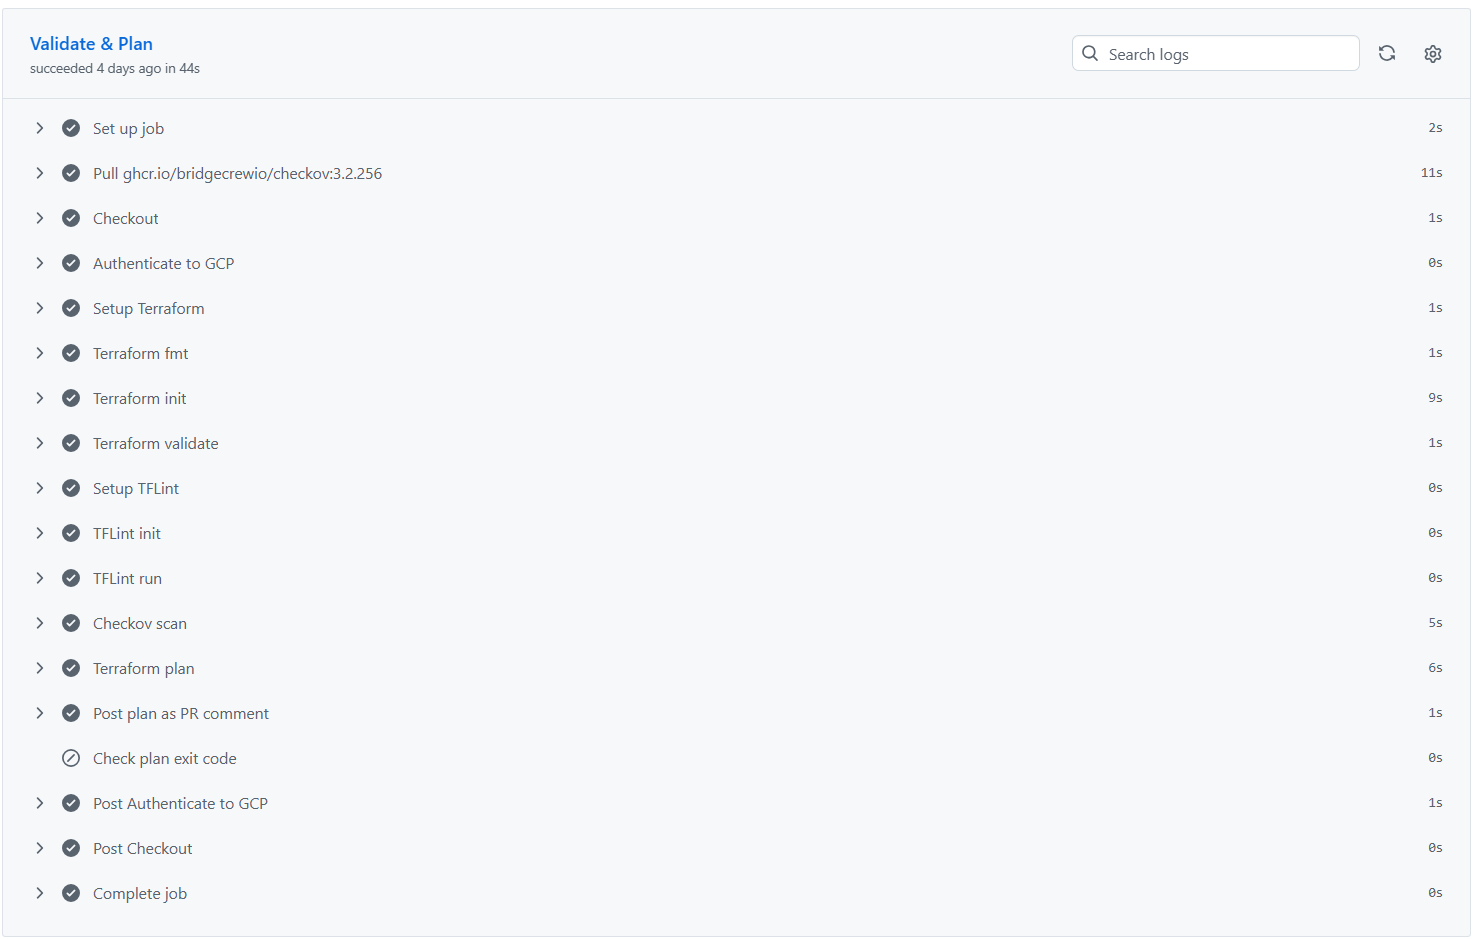The height and width of the screenshot is (939, 1479).
Task: Open the log settings gear icon
Action: pyautogui.click(x=1433, y=54)
